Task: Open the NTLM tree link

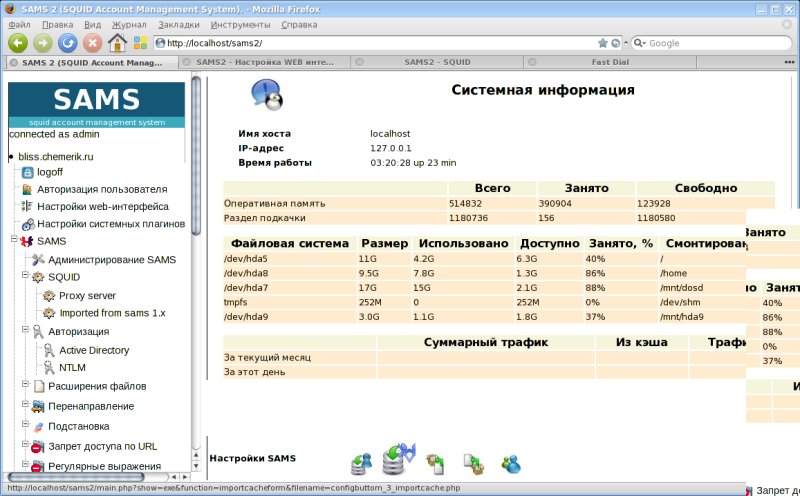Action: click(72, 368)
